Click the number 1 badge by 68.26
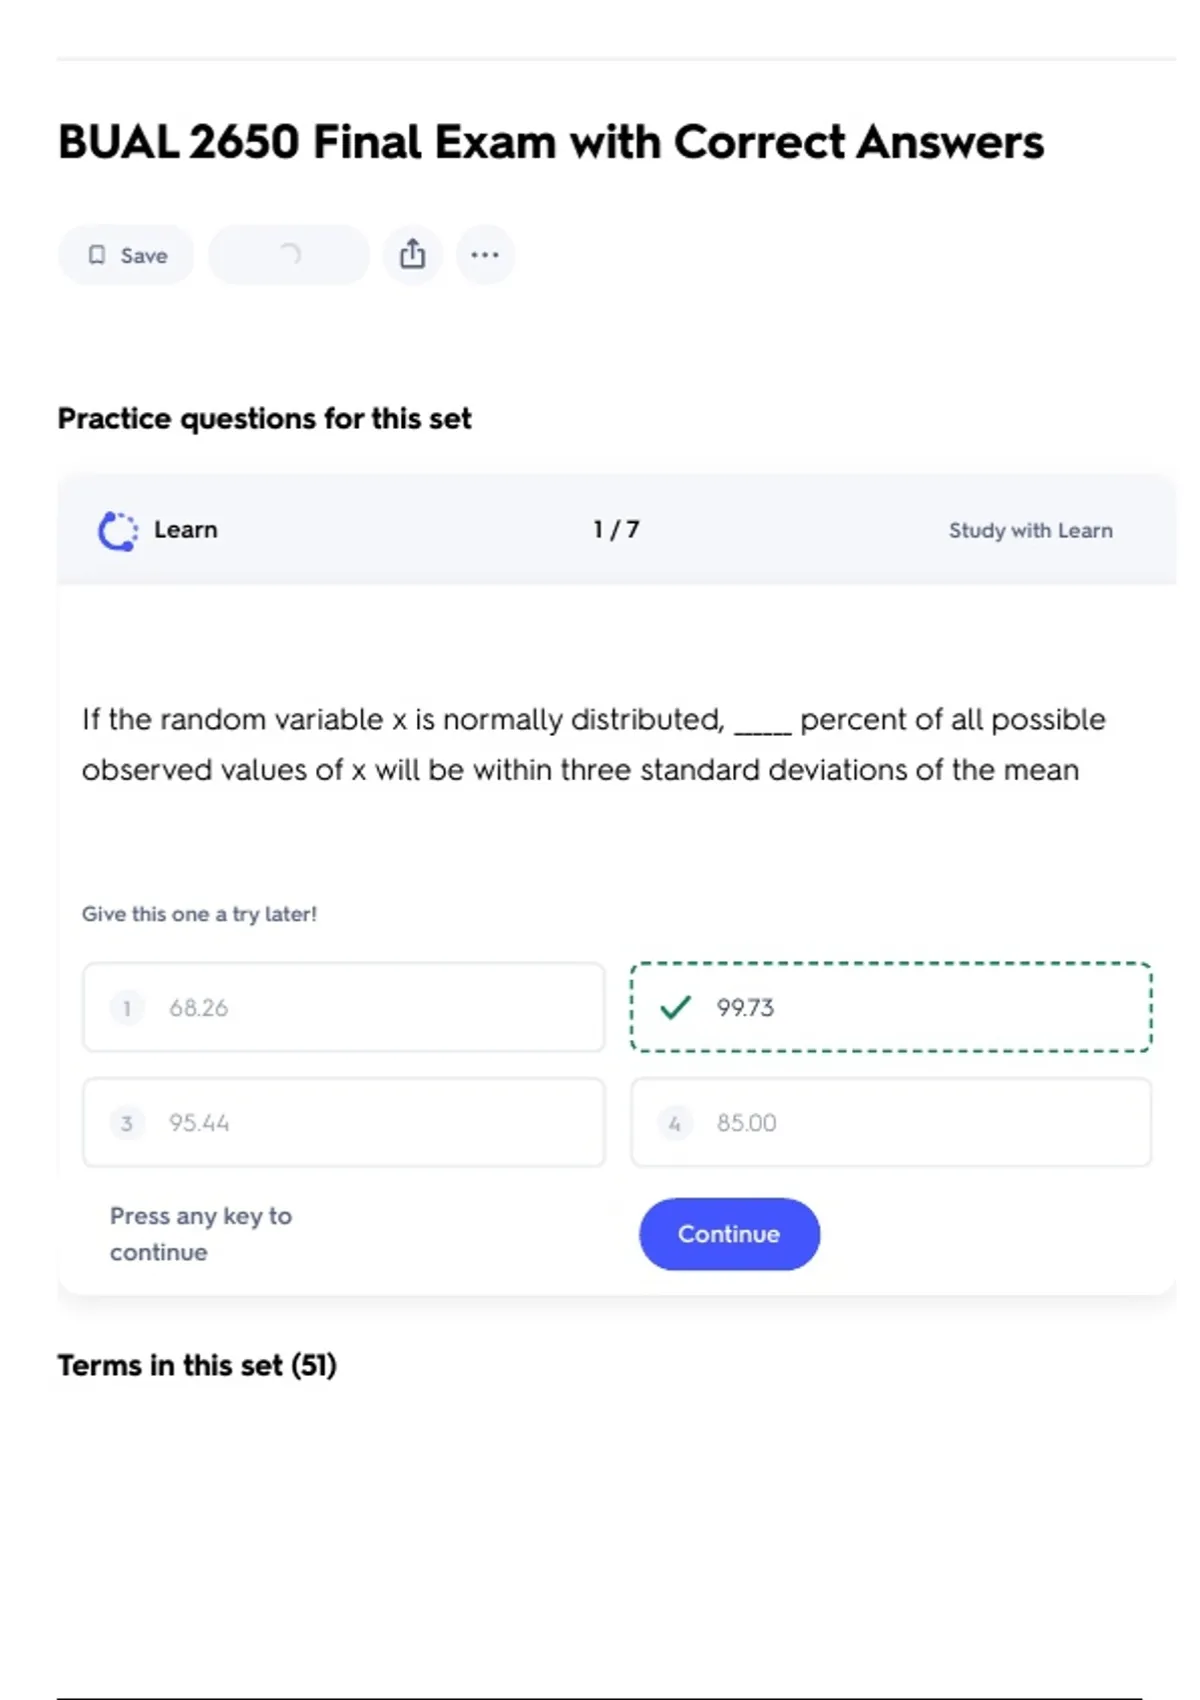1200x1700 pixels. (127, 1008)
